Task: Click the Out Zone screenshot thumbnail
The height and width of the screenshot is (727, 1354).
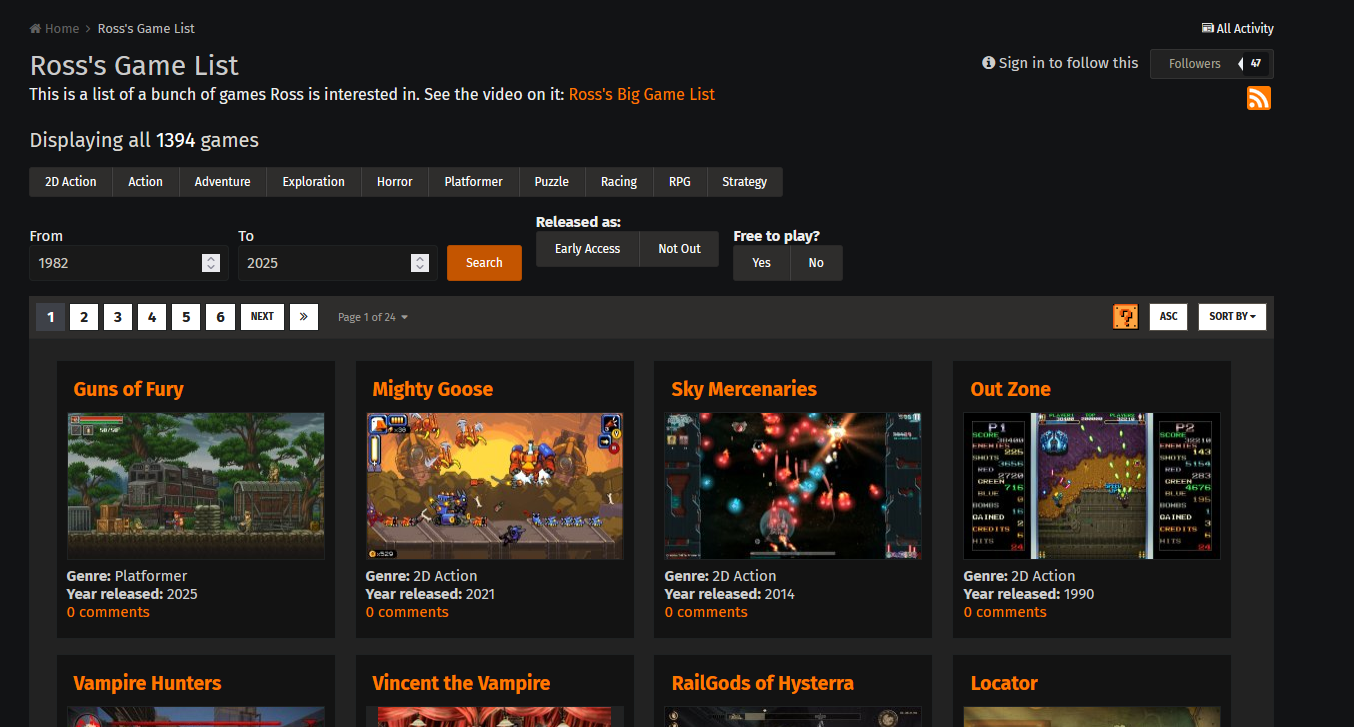Action: [1092, 486]
